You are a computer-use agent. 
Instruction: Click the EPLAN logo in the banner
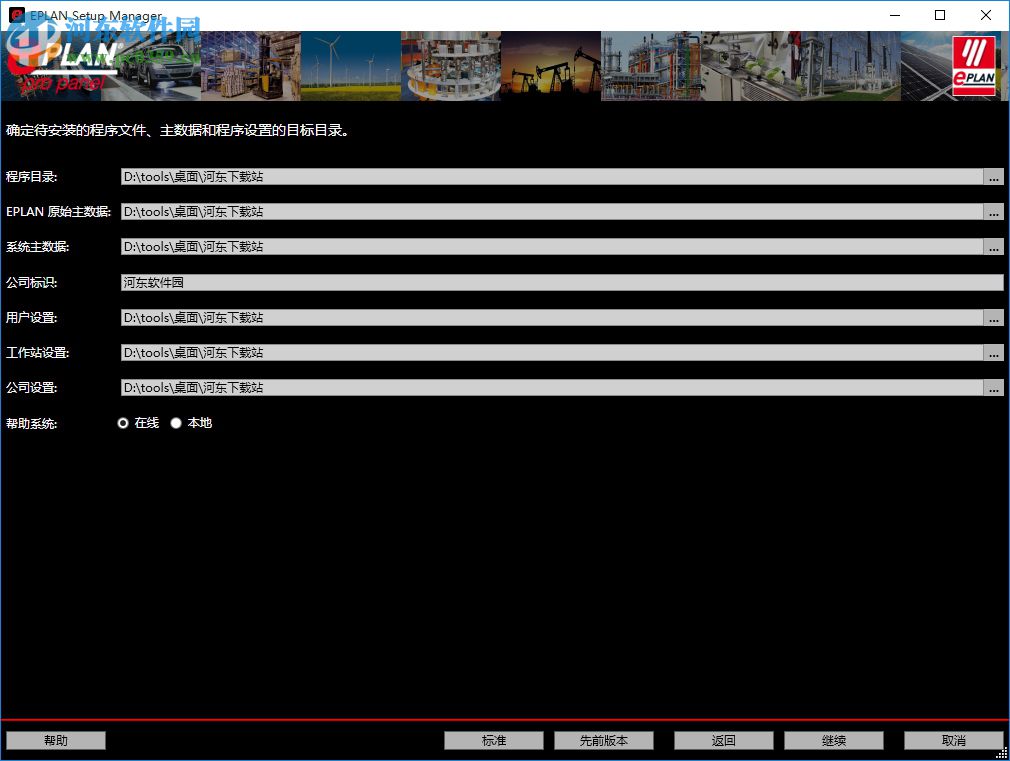(974, 66)
